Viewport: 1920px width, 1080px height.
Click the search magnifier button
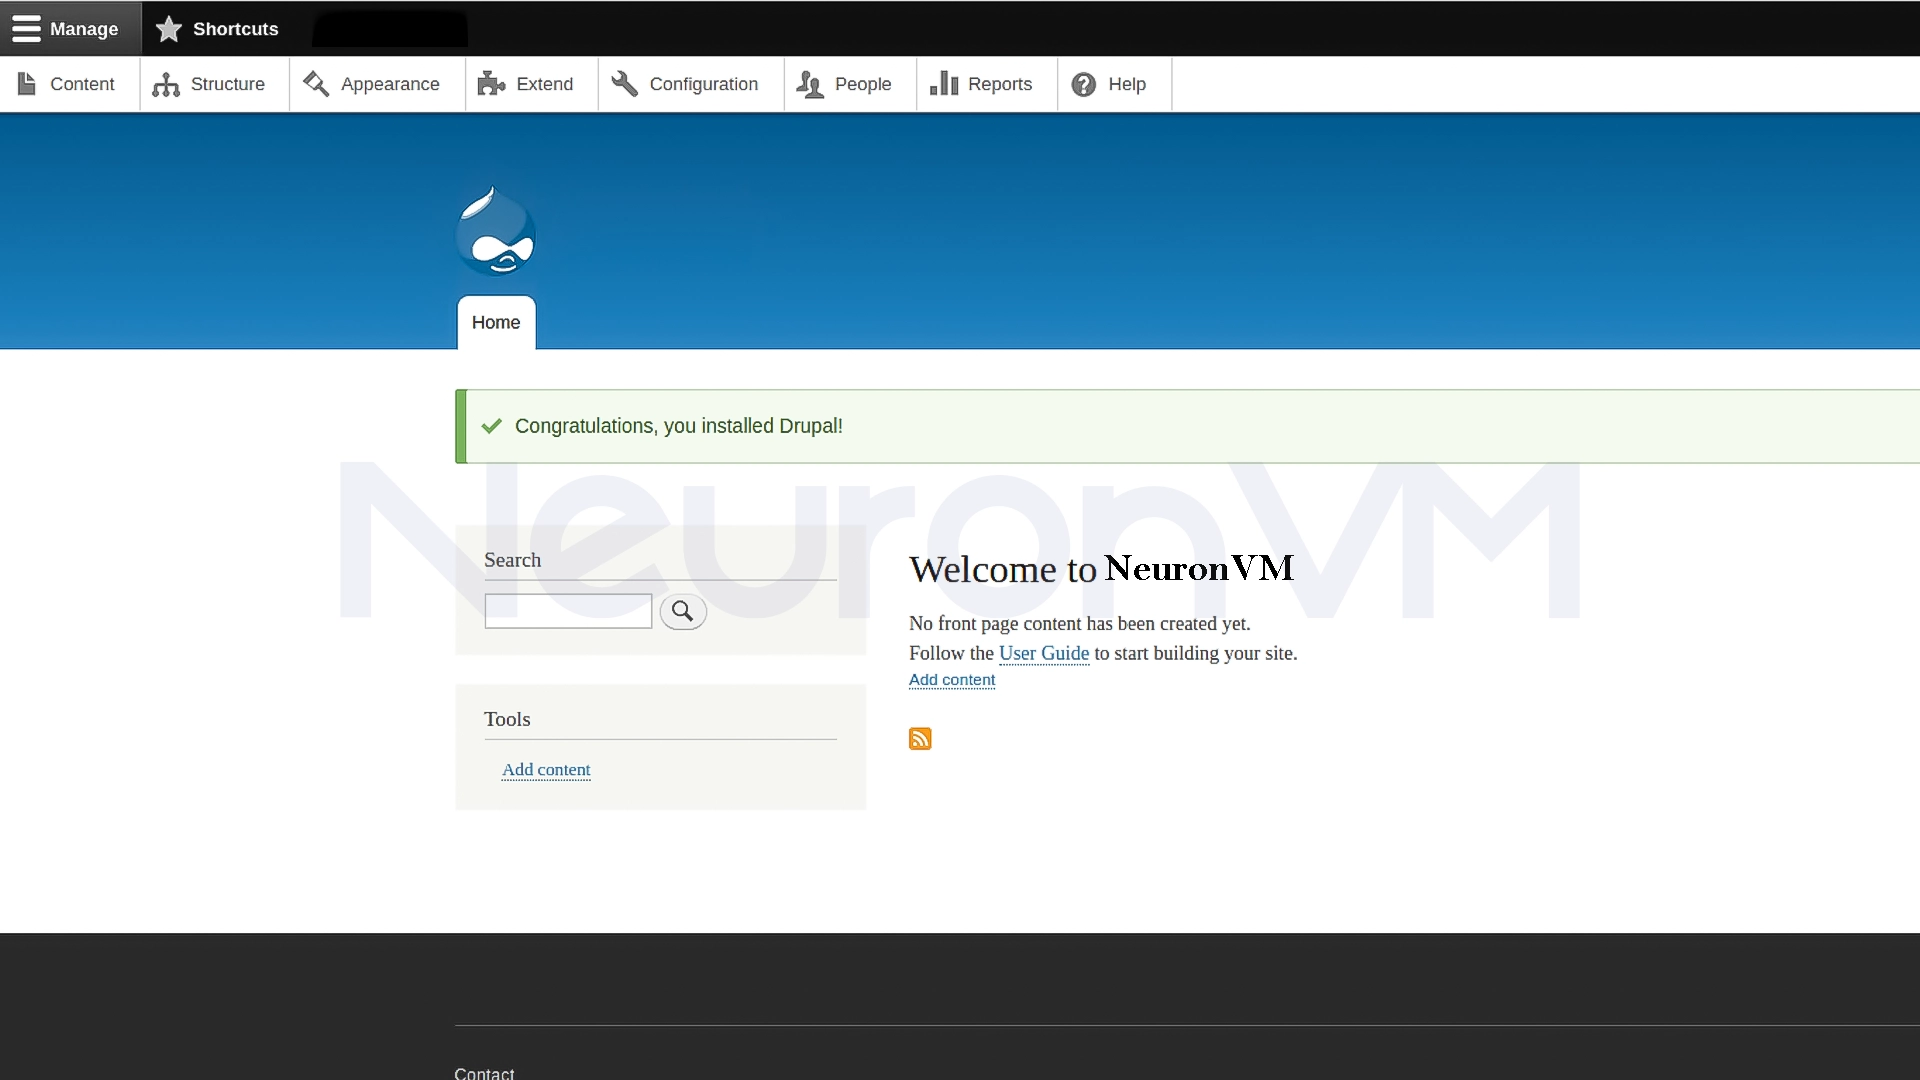tap(682, 611)
